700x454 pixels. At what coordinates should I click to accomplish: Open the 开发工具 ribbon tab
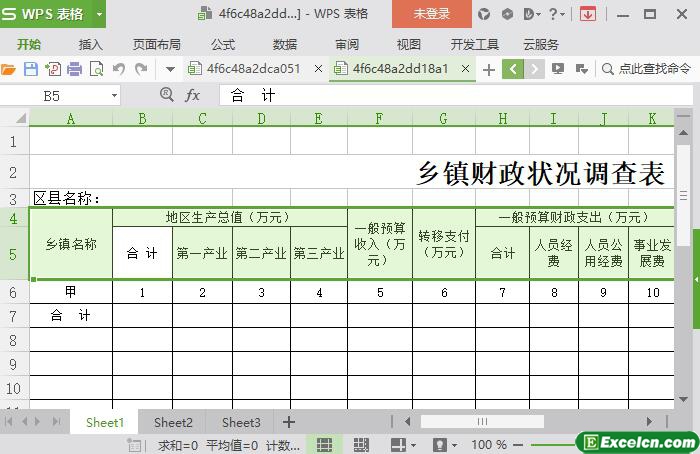click(475, 44)
